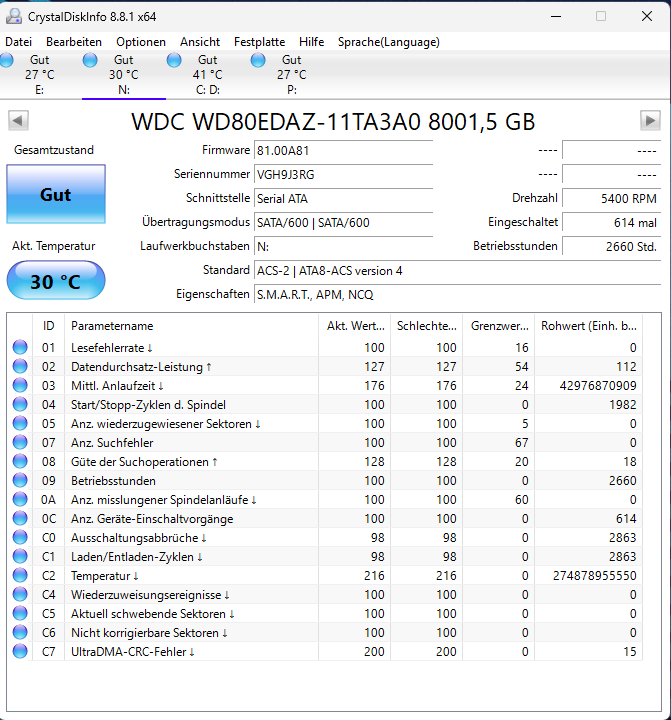Click the Schlechte... column header
The height and width of the screenshot is (720, 671).
(x=427, y=326)
